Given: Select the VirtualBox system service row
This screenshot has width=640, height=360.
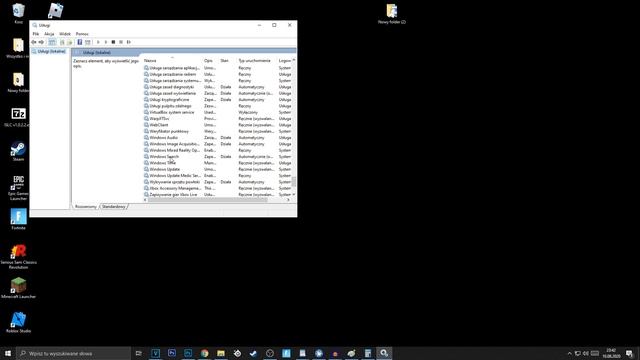Looking at the screenshot, I should pos(218,112).
